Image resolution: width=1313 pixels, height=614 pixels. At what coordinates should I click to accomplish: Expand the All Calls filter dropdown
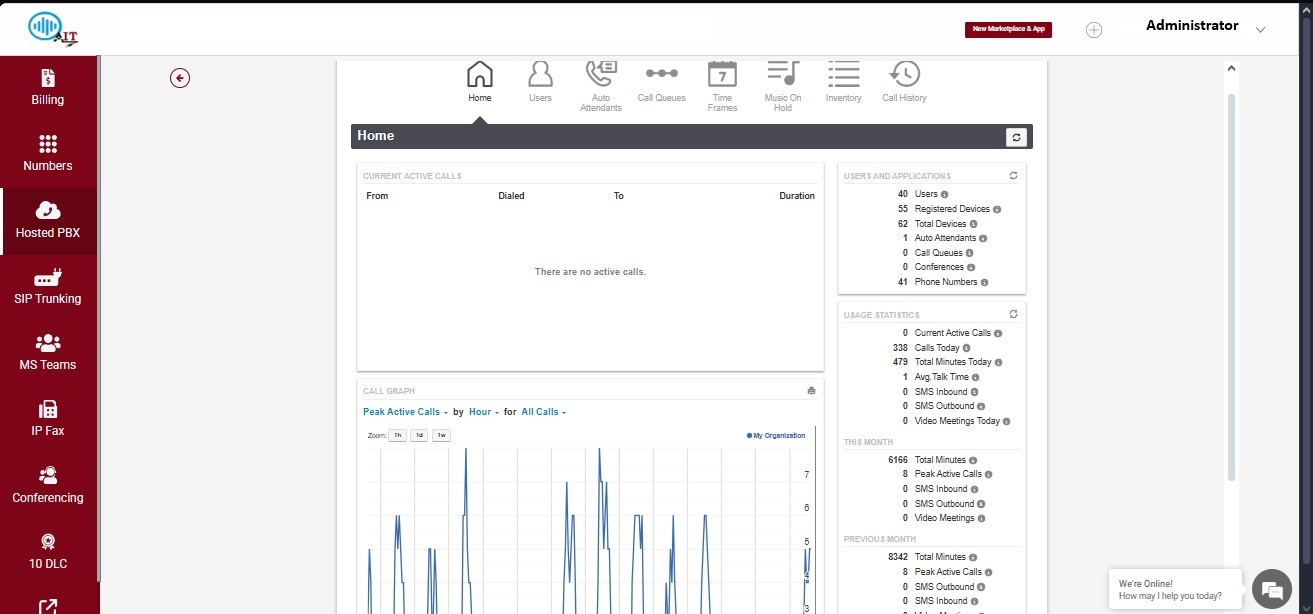pos(543,412)
